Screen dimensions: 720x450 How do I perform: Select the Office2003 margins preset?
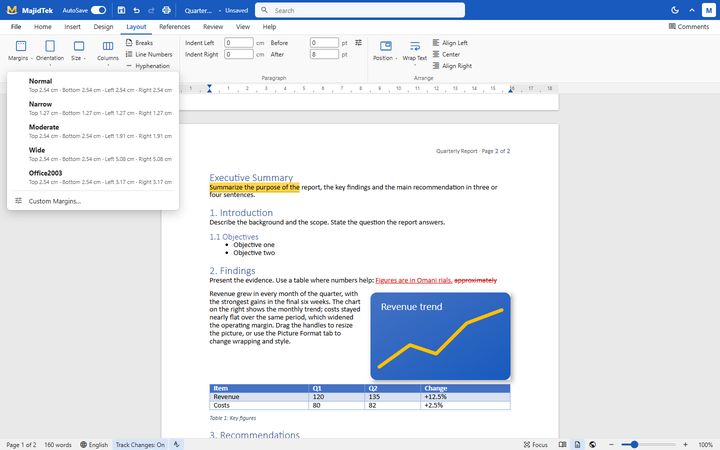click(93, 177)
